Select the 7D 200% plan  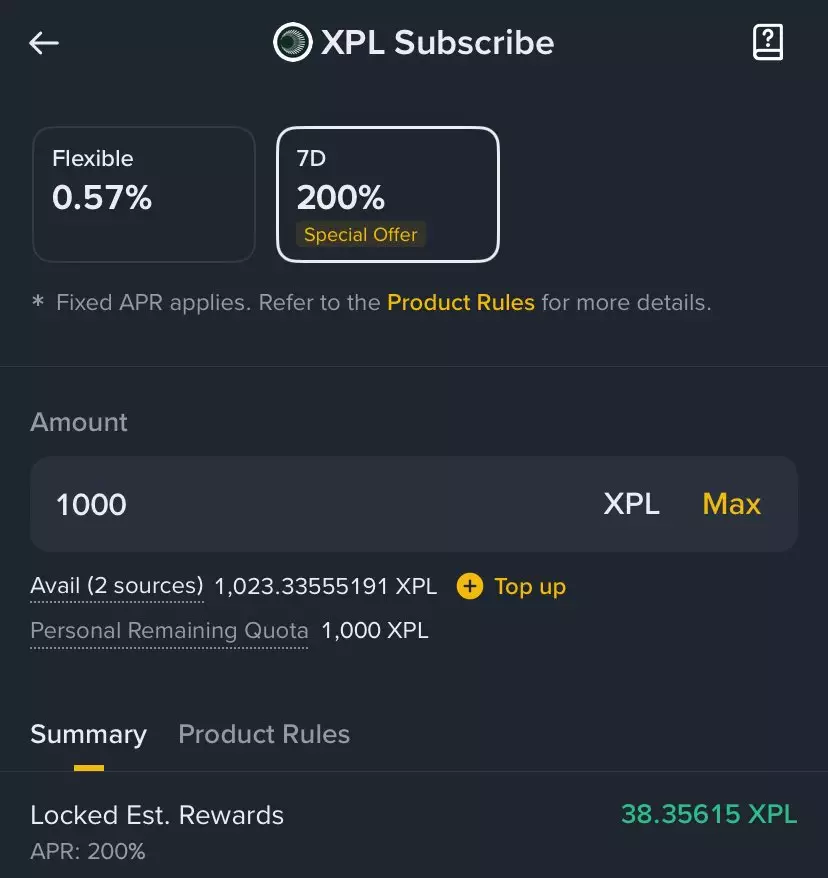point(387,194)
